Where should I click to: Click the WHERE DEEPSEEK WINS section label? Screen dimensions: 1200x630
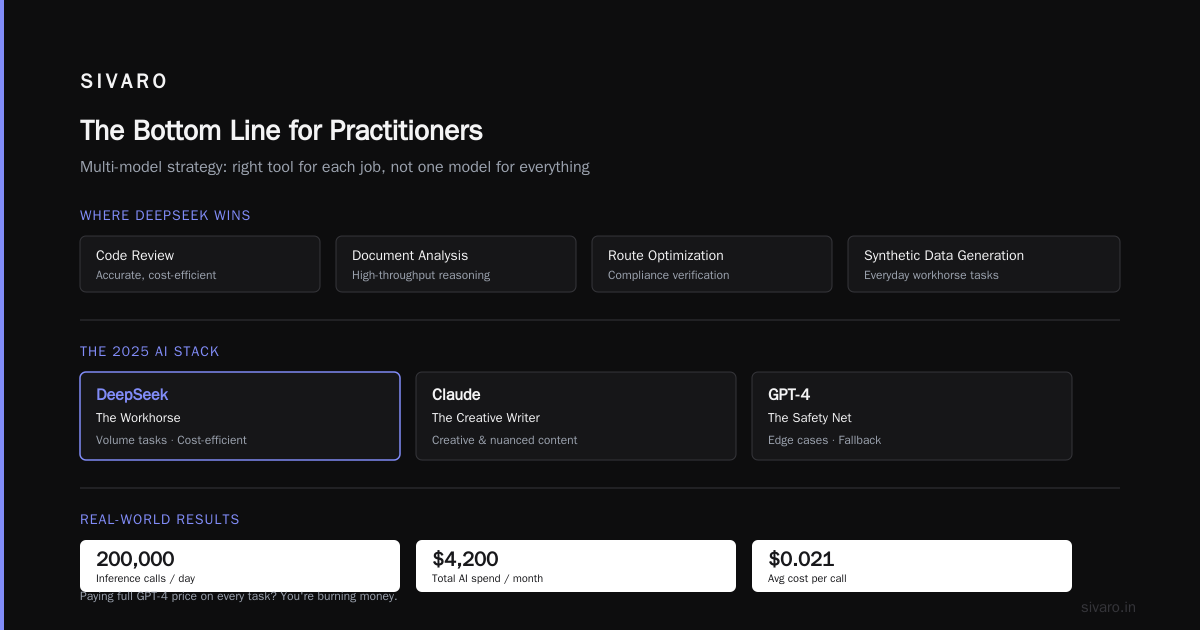click(x=165, y=215)
